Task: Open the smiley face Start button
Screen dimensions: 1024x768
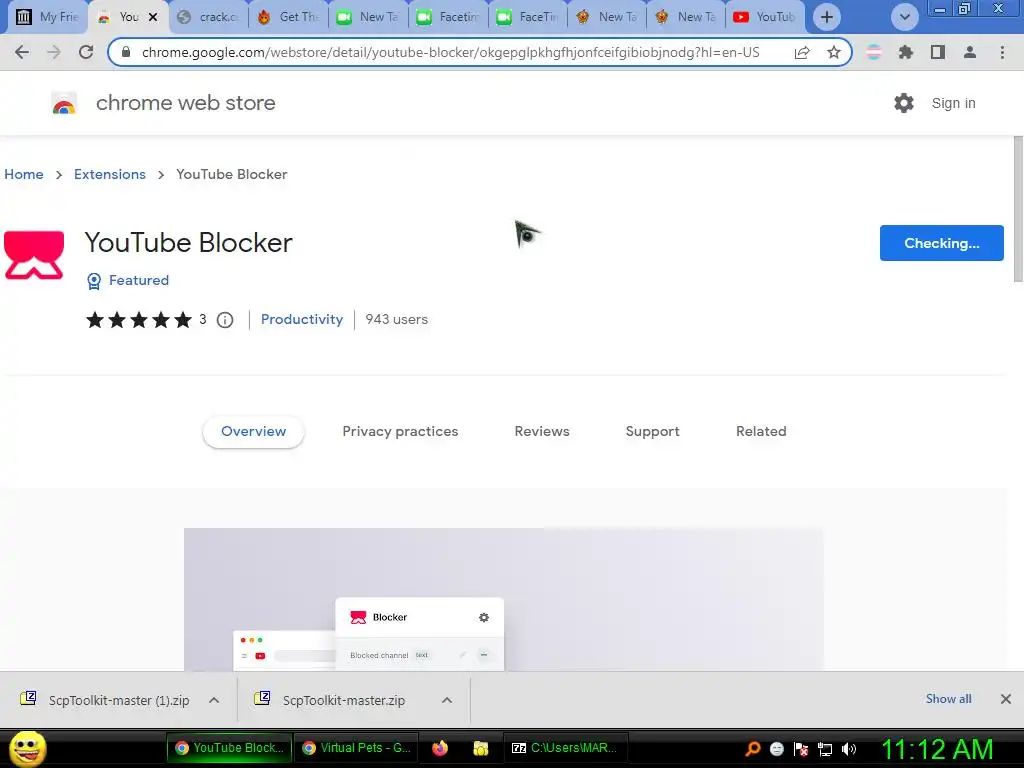Action: tap(27, 748)
